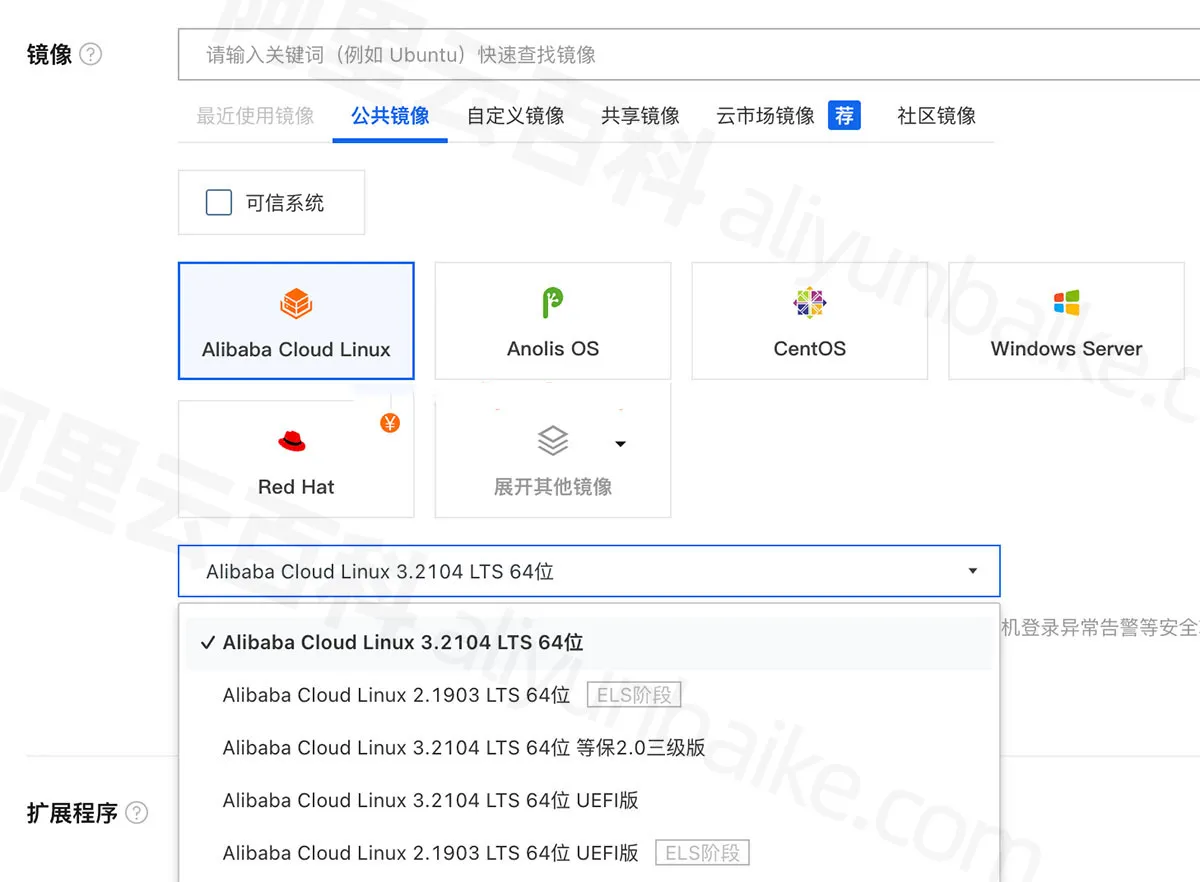
Task: Click the stacked layers icon in 展开其他镜像
Action: tap(552, 441)
